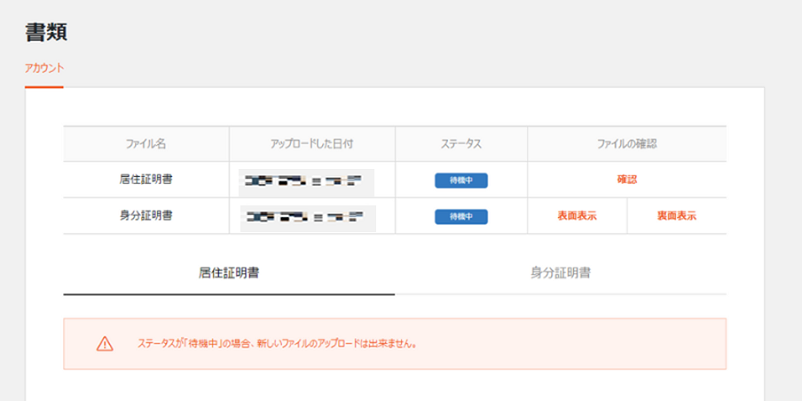
Task: Switch to the 居住証明書 upload tab
Action: pyautogui.click(x=229, y=274)
